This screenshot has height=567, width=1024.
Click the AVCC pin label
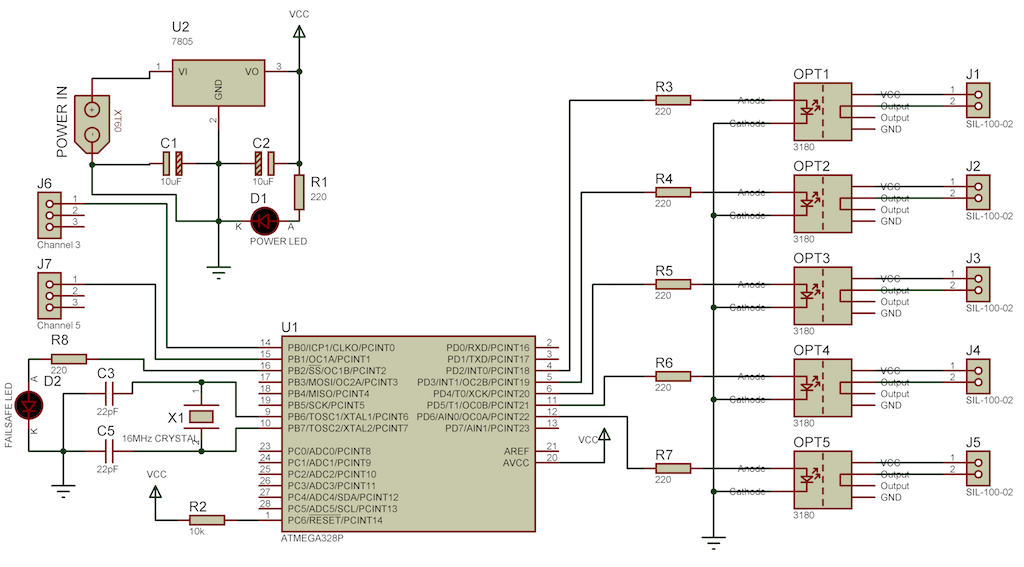(x=516, y=463)
